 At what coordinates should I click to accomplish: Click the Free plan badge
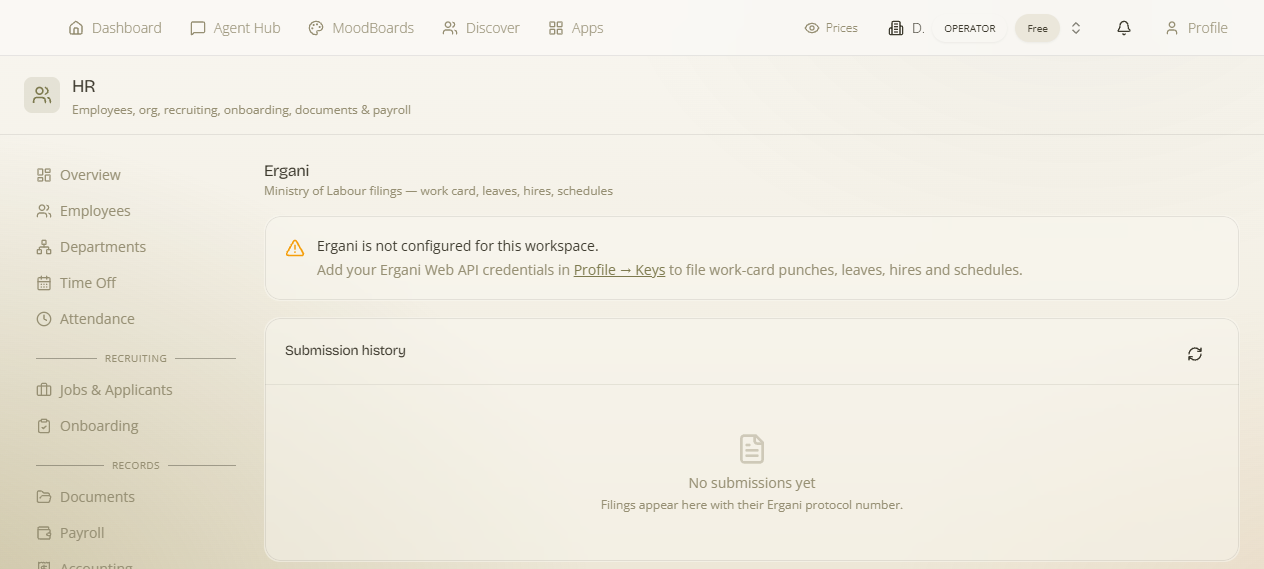pos(1037,28)
